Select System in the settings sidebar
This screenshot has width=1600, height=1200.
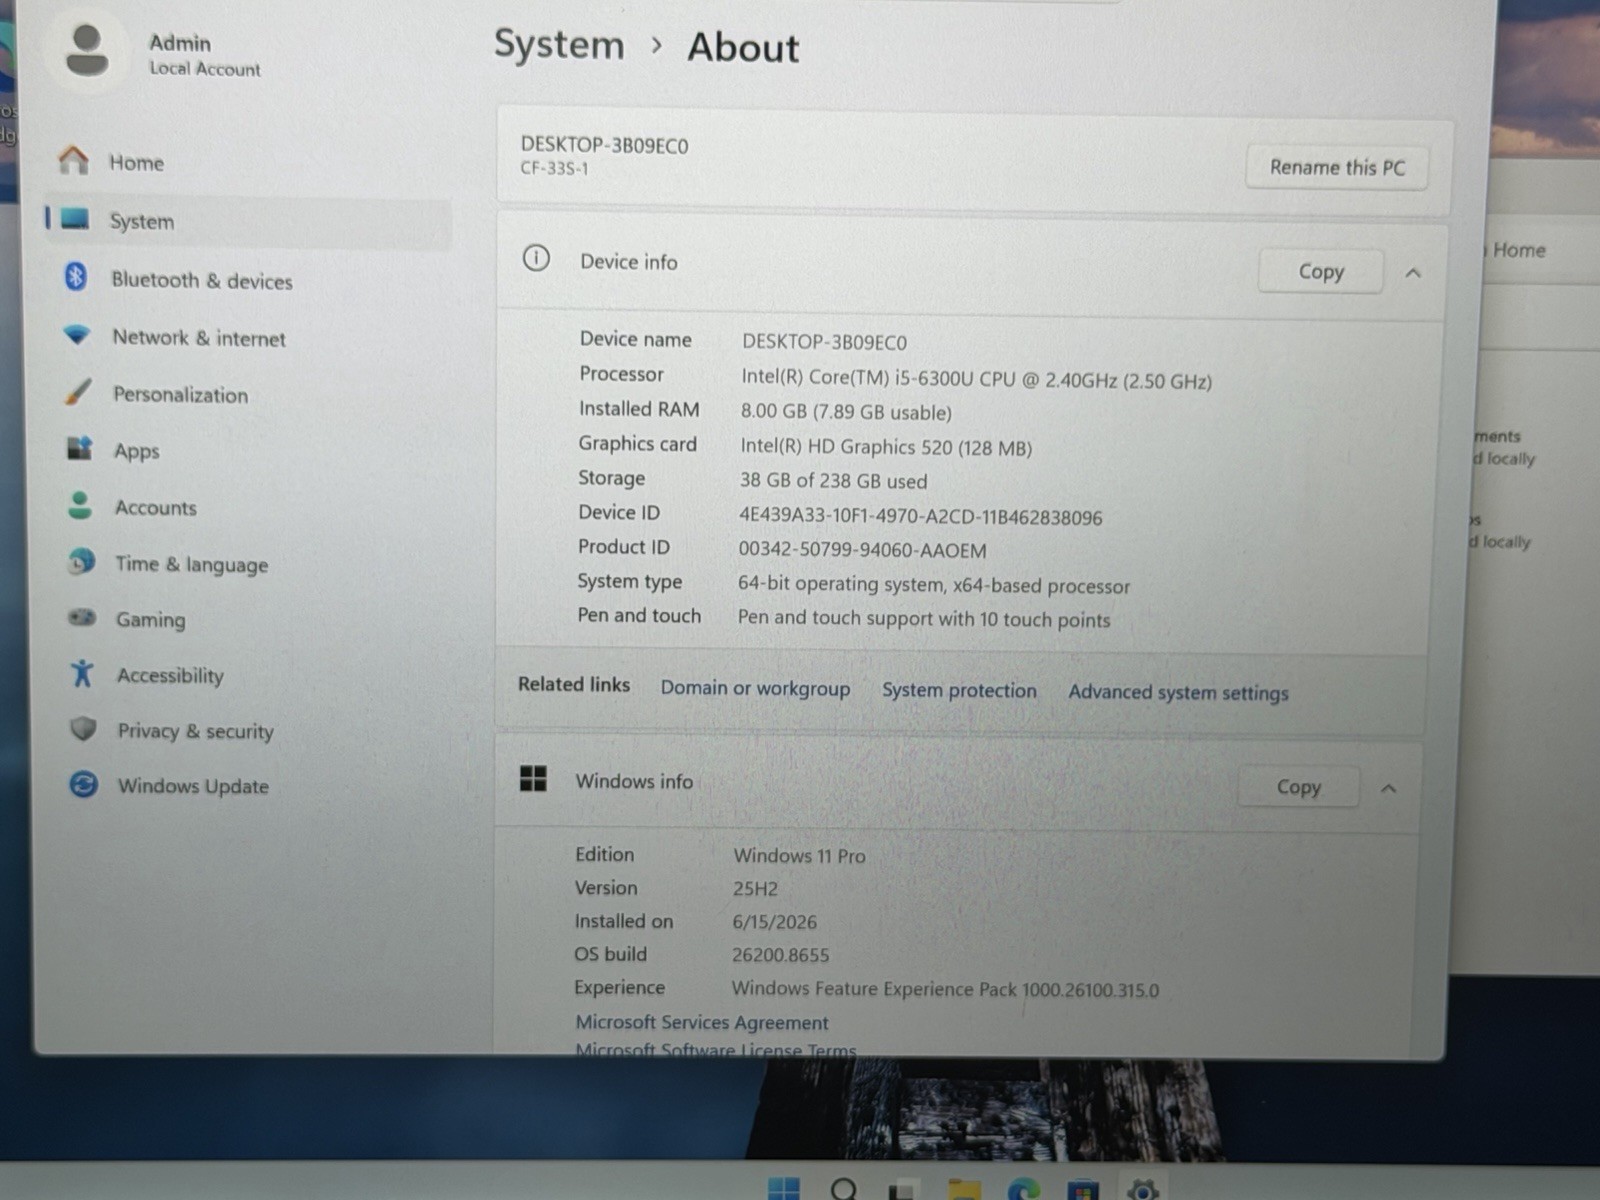[249, 221]
